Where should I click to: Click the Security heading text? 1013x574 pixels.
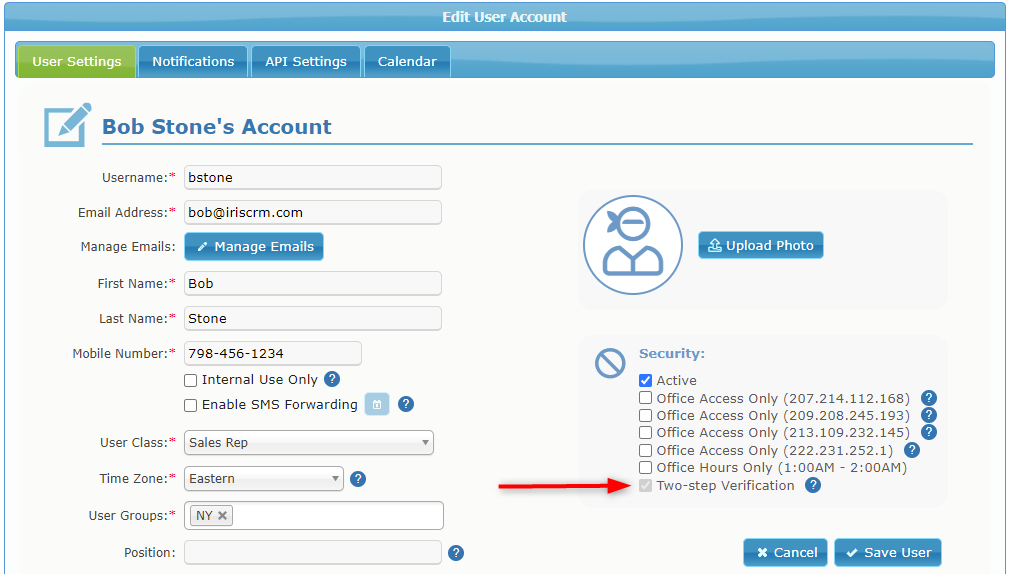pos(672,354)
